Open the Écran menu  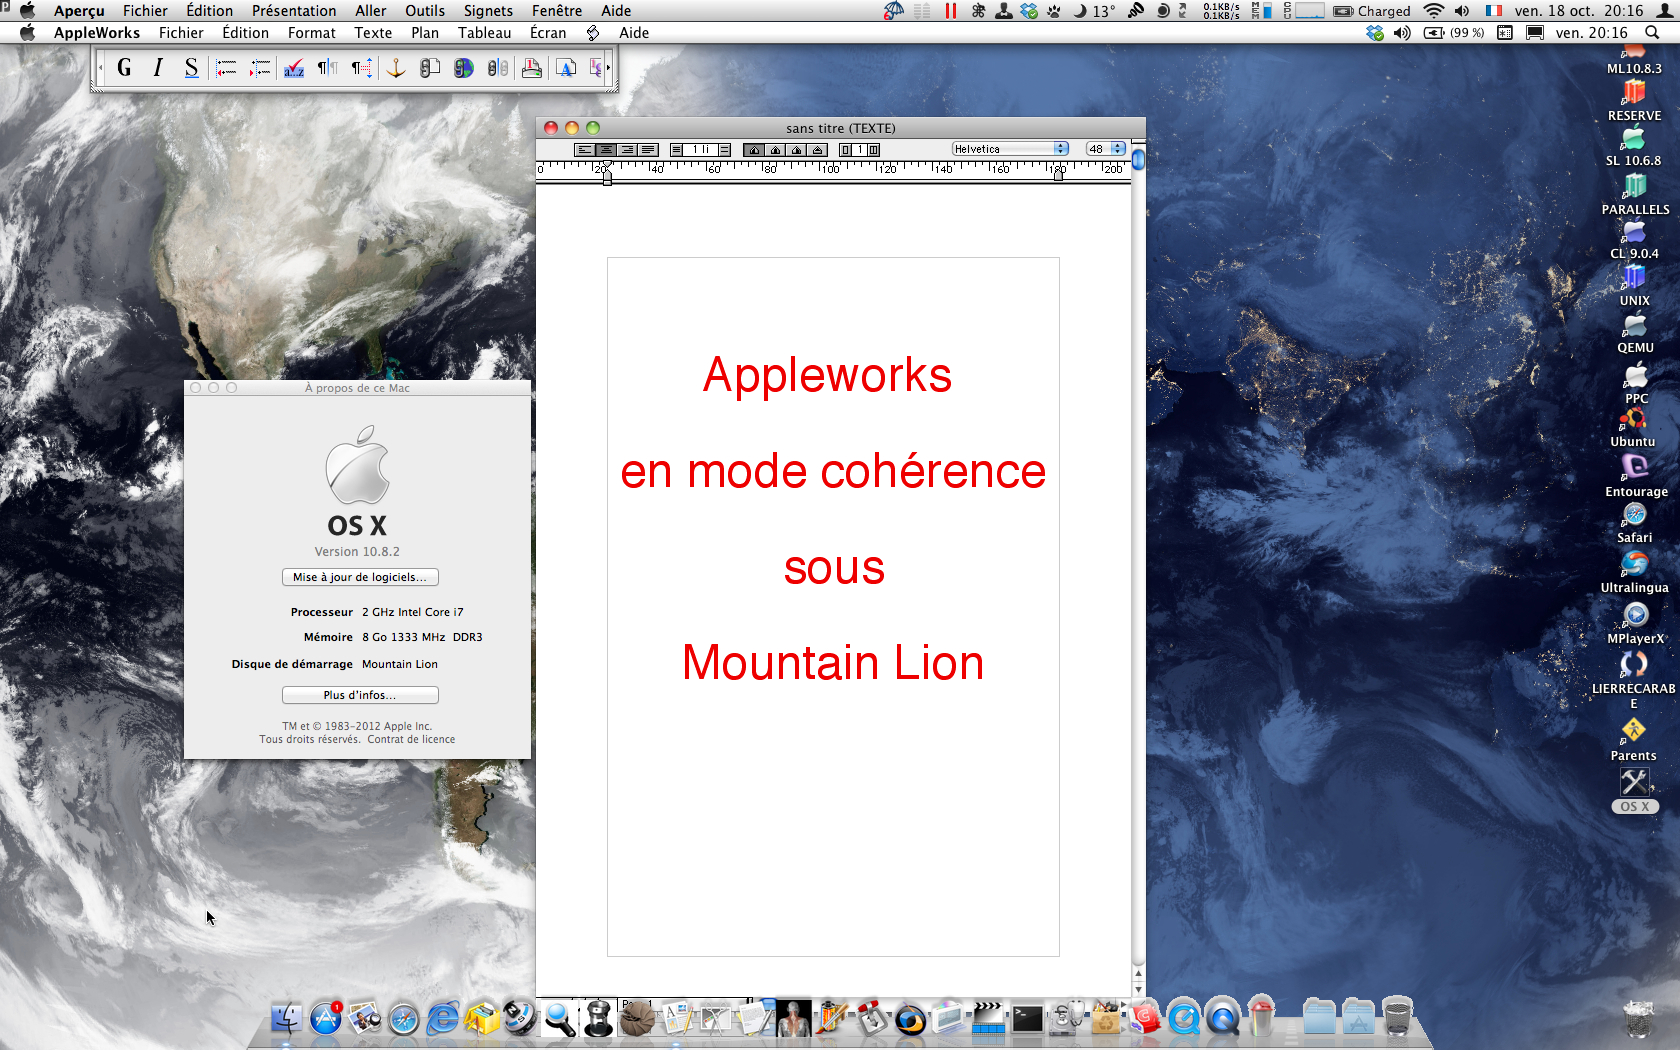[x=548, y=33]
